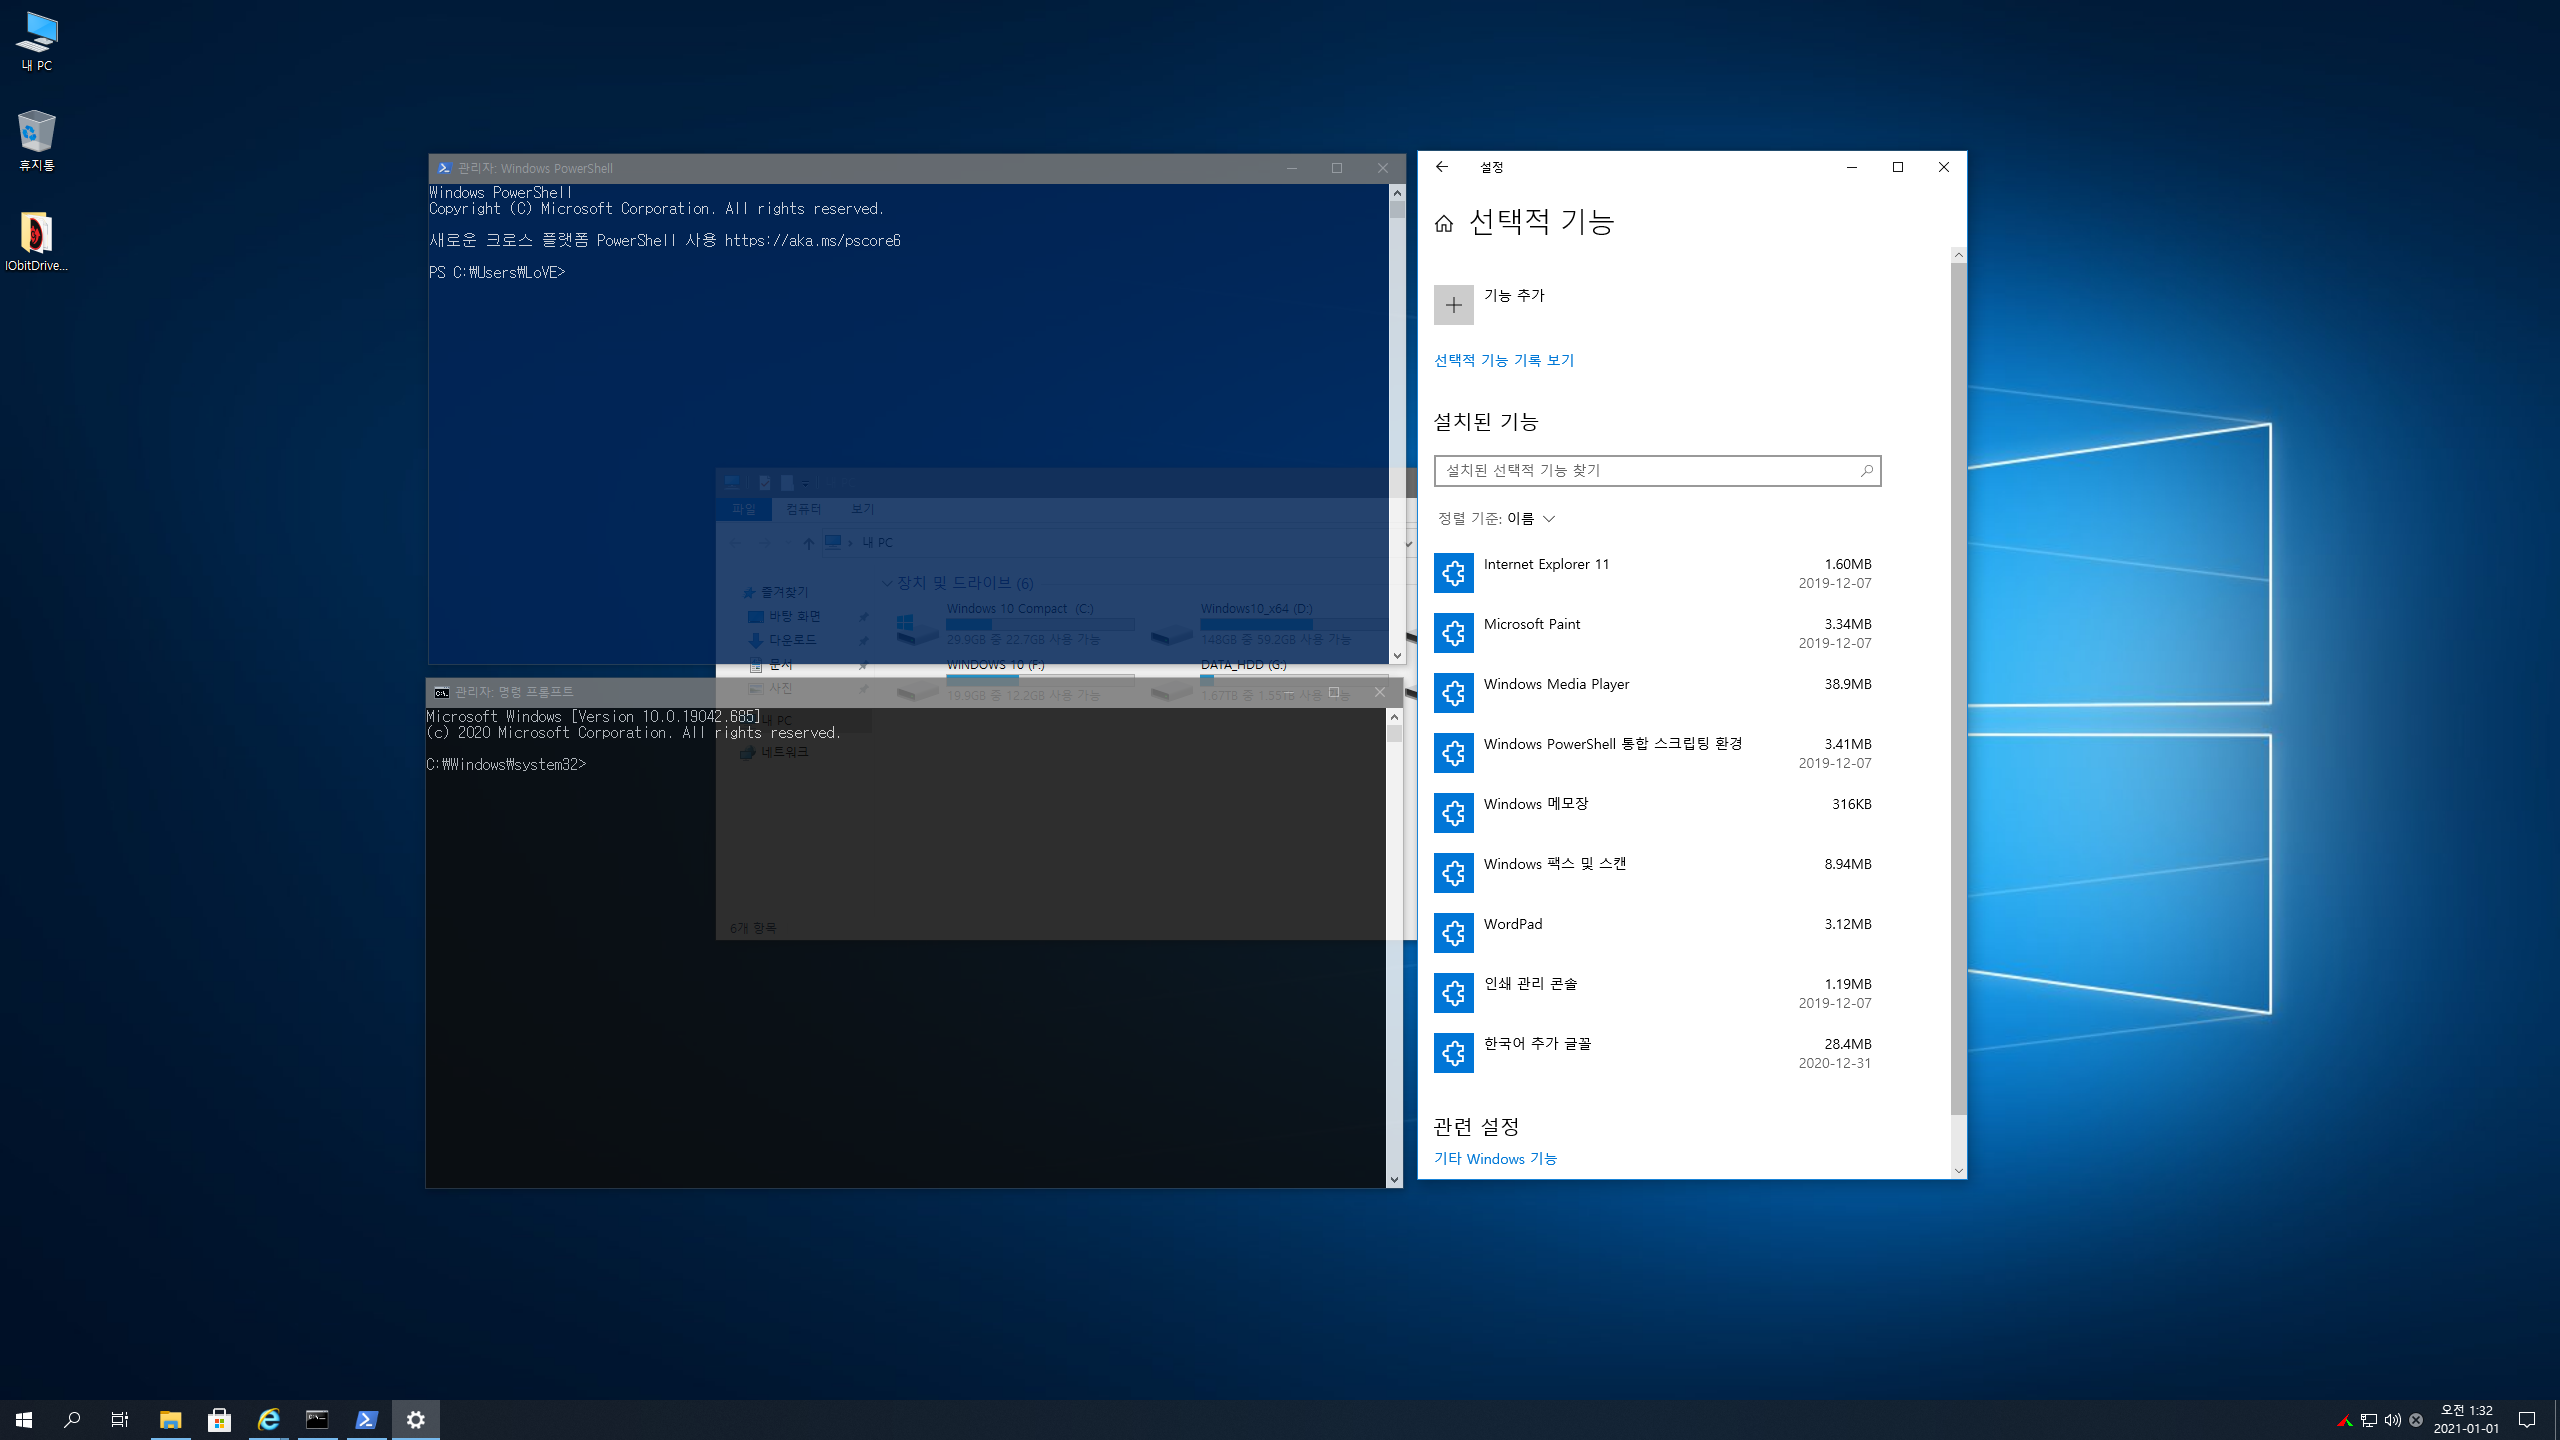This screenshot has height=1440, width=2560.
Task: Open the Microsoft Store taskbar icon
Action: [x=219, y=1419]
